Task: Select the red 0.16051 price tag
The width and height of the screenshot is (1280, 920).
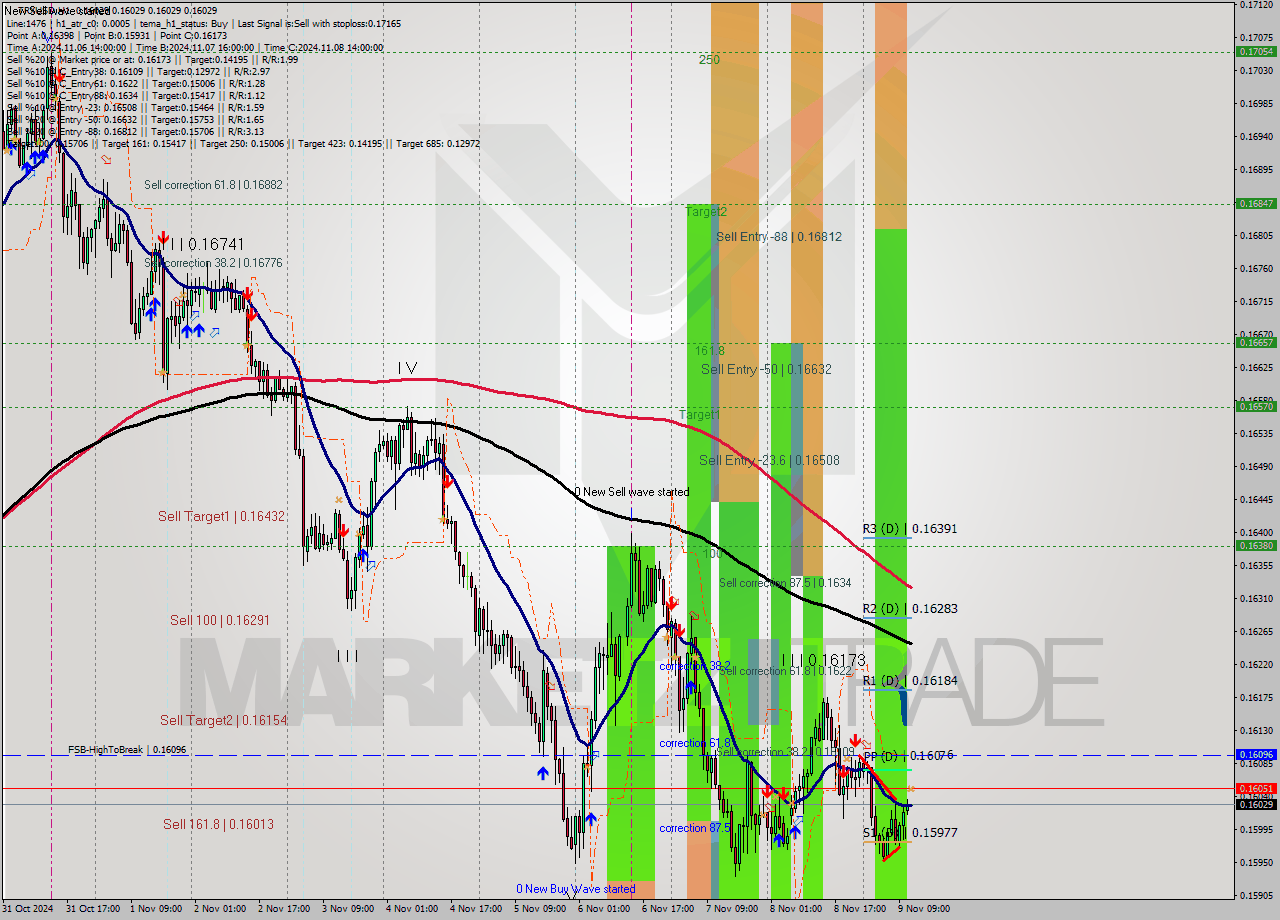Action: pos(1255,788)
